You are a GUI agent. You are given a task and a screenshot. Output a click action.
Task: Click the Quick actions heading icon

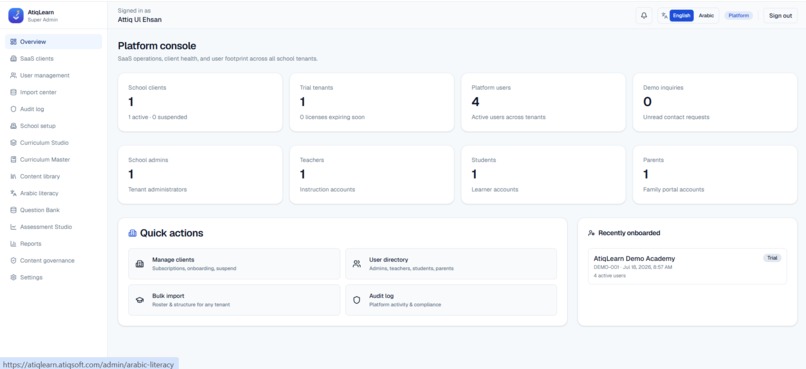[132, 233]
